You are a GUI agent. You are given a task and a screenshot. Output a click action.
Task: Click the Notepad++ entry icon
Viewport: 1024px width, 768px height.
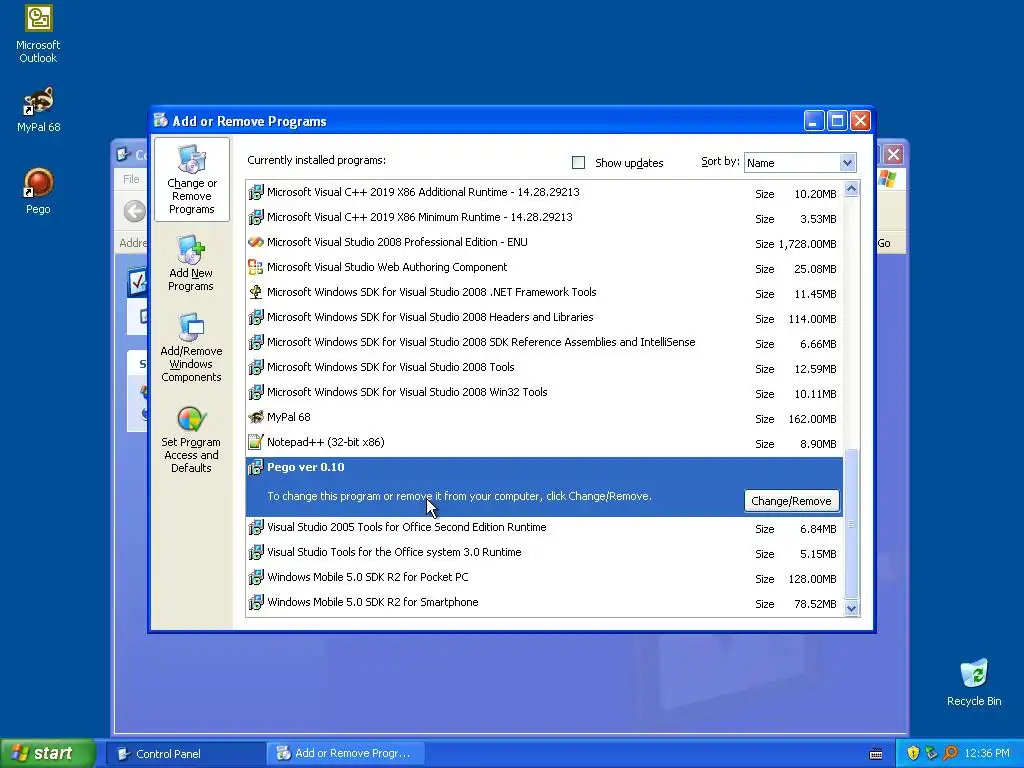click(x=256, y=443)
